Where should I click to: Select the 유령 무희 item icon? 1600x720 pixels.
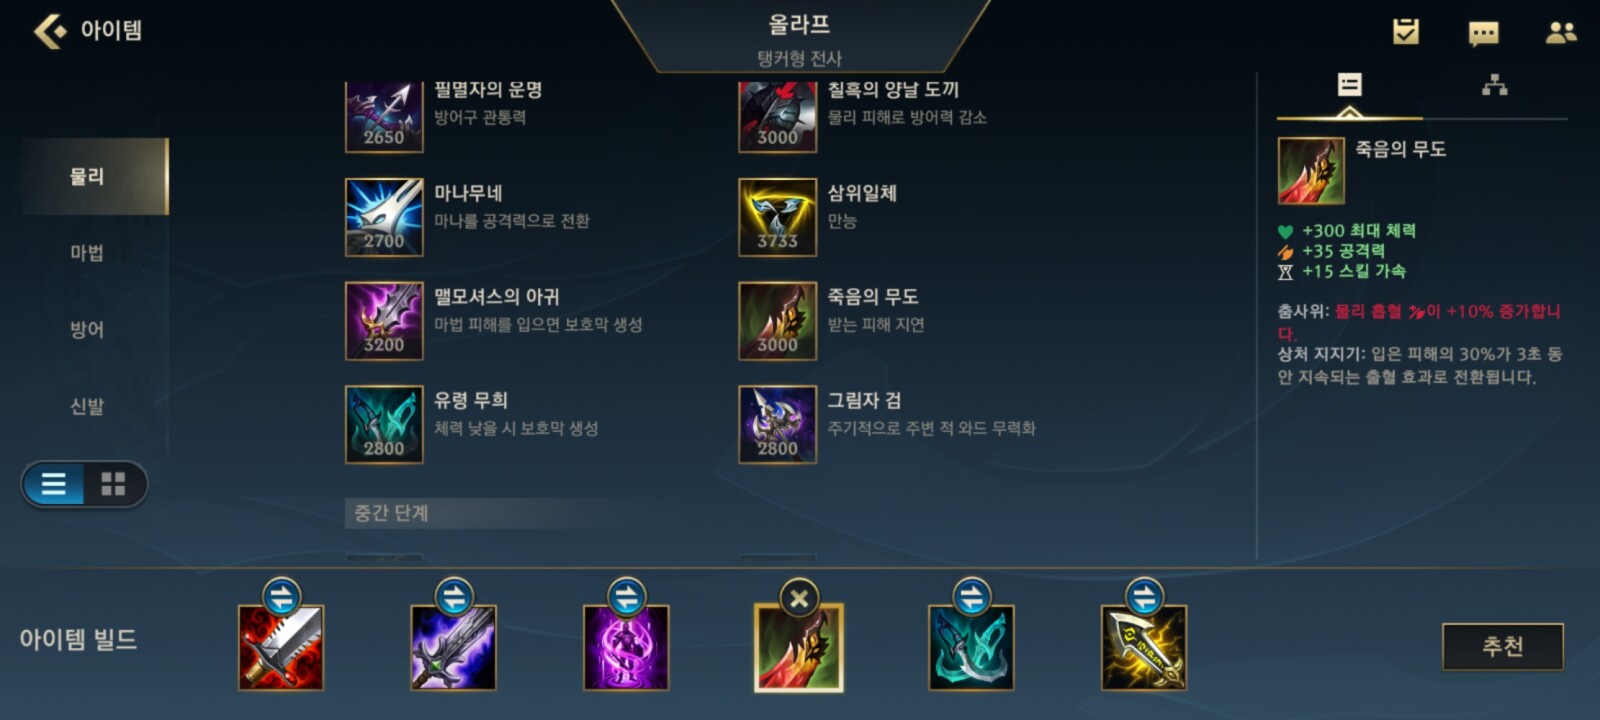tap(384, 424)
